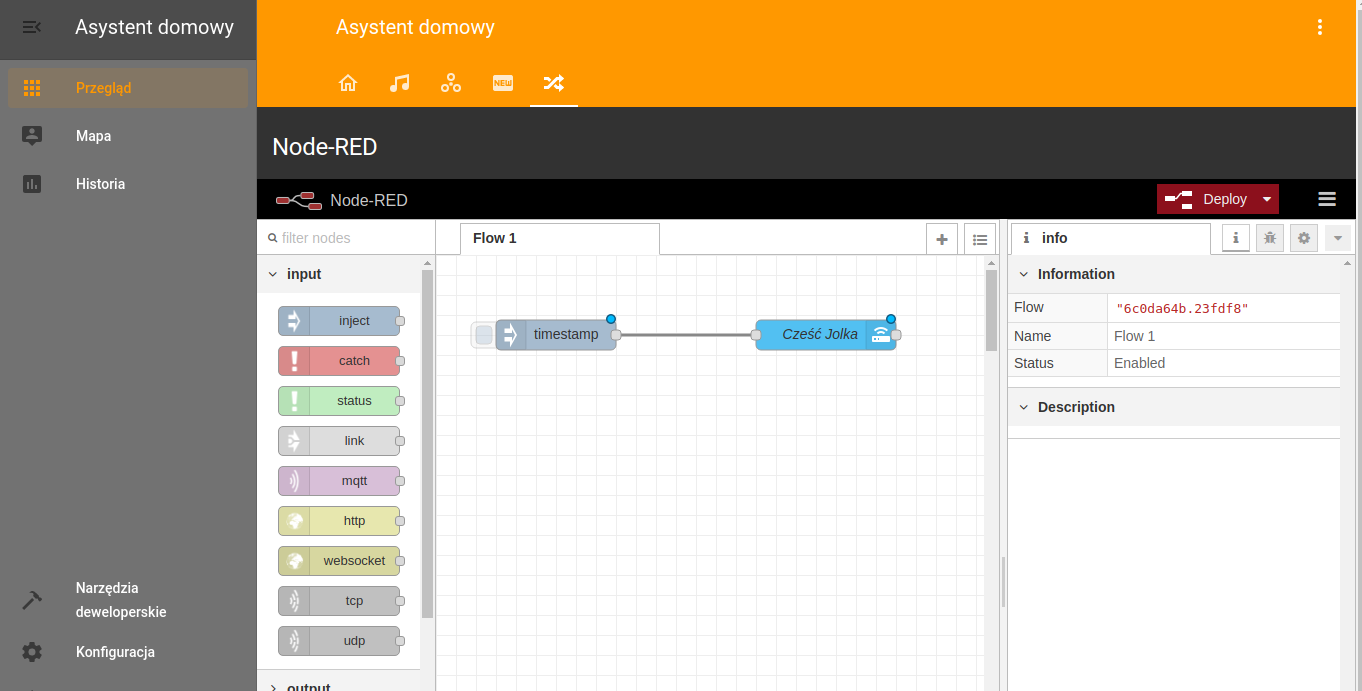
Task: Click the Status value Enabled
Action: point(1139,363)
